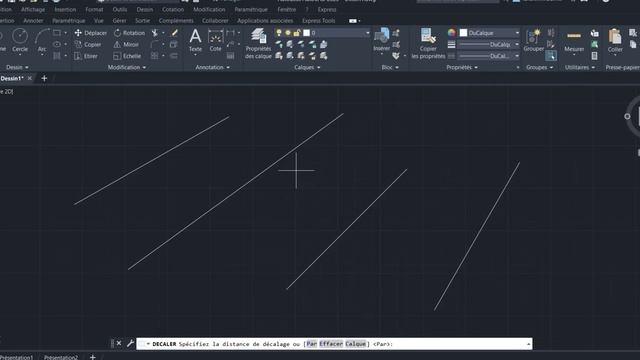Image resolution: width=640 pixels, height=360 pixels.
Task: Click the fillet icon in Modification
Action: pos(155,44)
